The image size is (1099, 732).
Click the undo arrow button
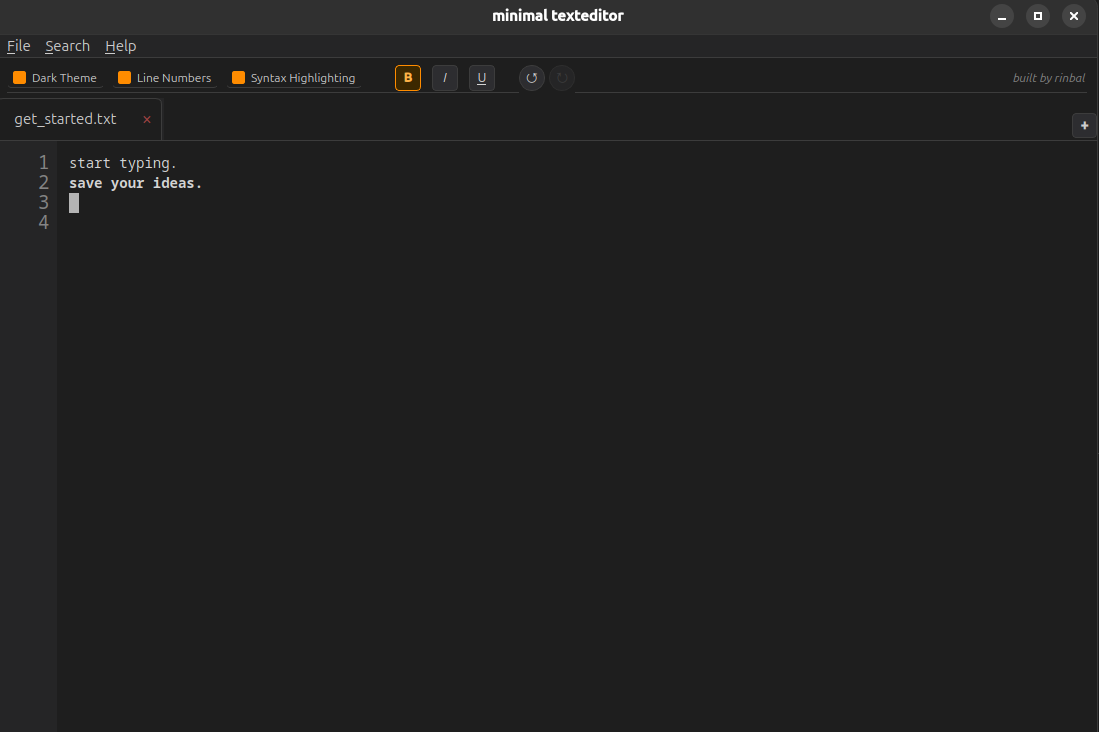click(531, 78)
